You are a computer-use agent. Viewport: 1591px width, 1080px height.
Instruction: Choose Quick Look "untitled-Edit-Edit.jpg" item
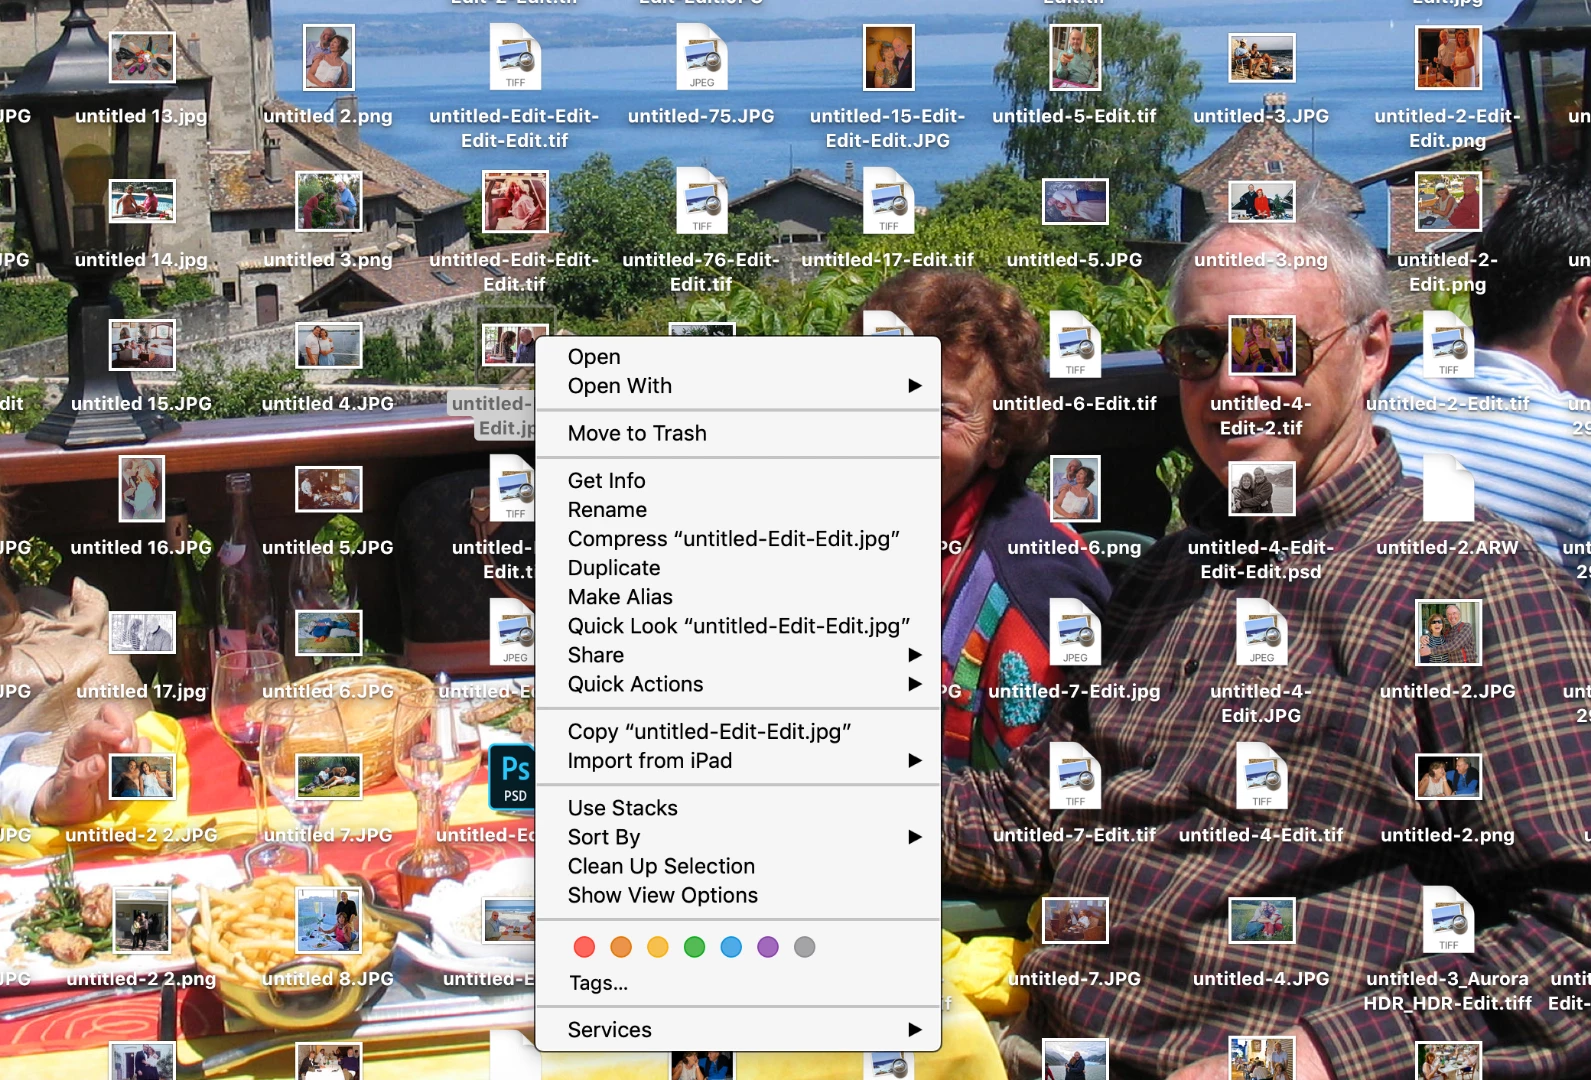pyautogui.click(x=738, y=626)
